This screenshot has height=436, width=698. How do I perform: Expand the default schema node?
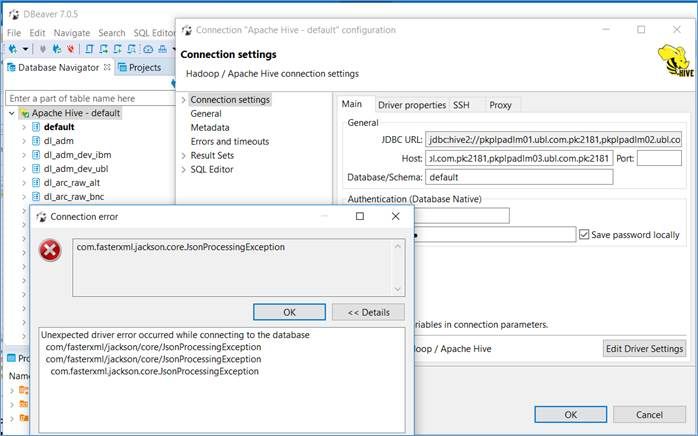pyautogui.click(x=24, y=127)
